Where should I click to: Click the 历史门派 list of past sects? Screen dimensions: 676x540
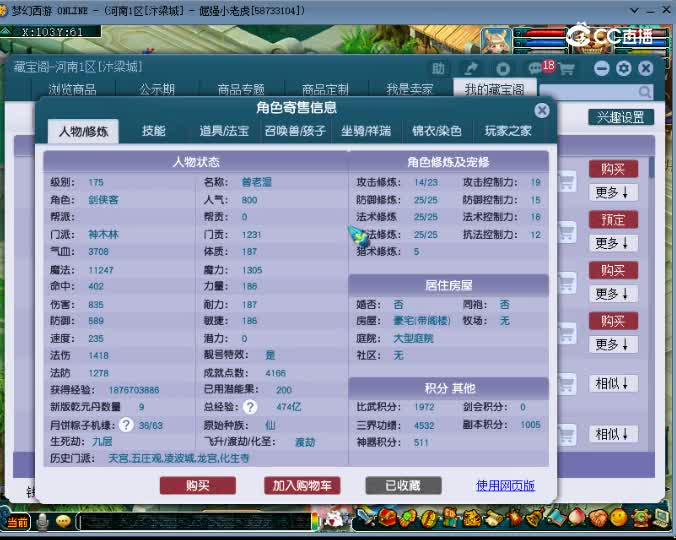click(x=179, y=458)
